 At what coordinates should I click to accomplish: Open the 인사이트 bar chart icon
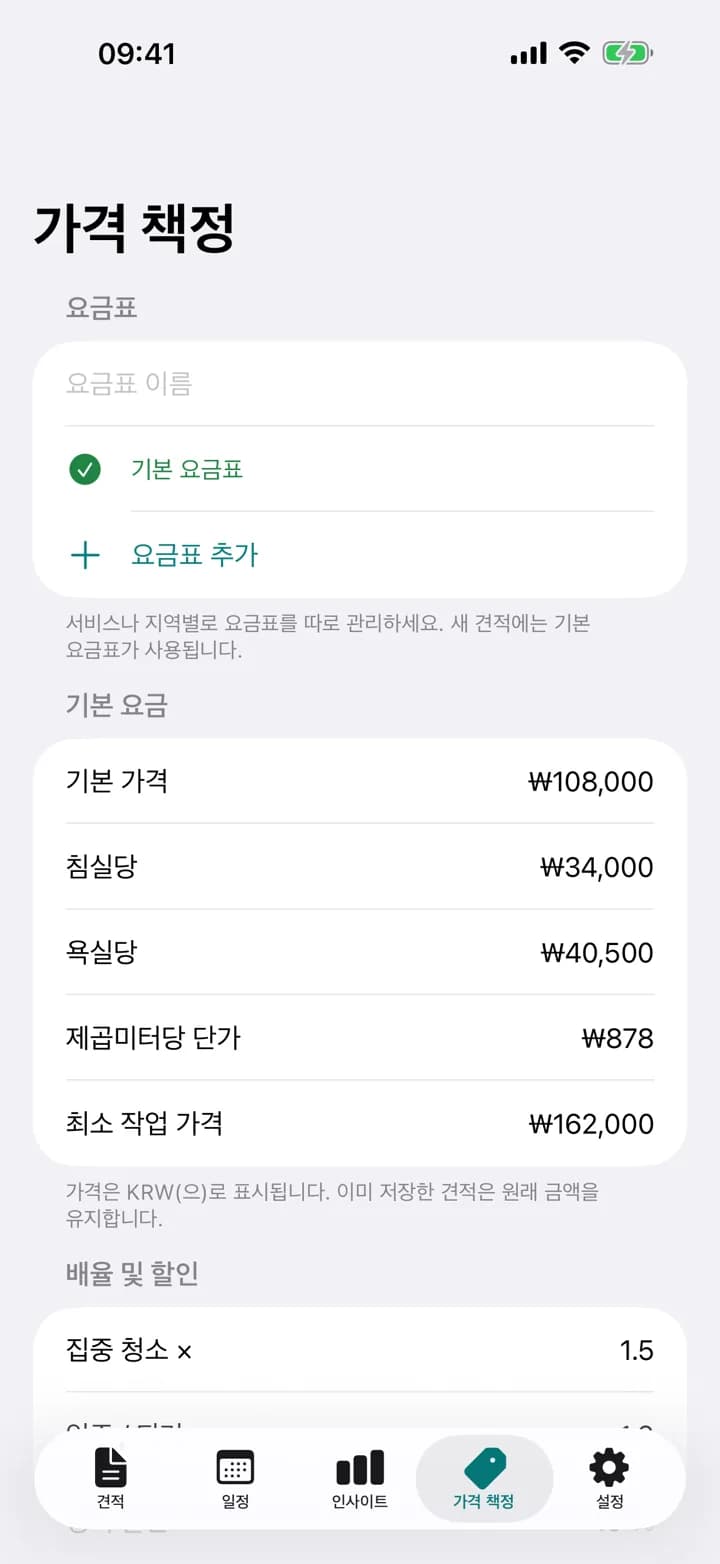pos(360,1468)
